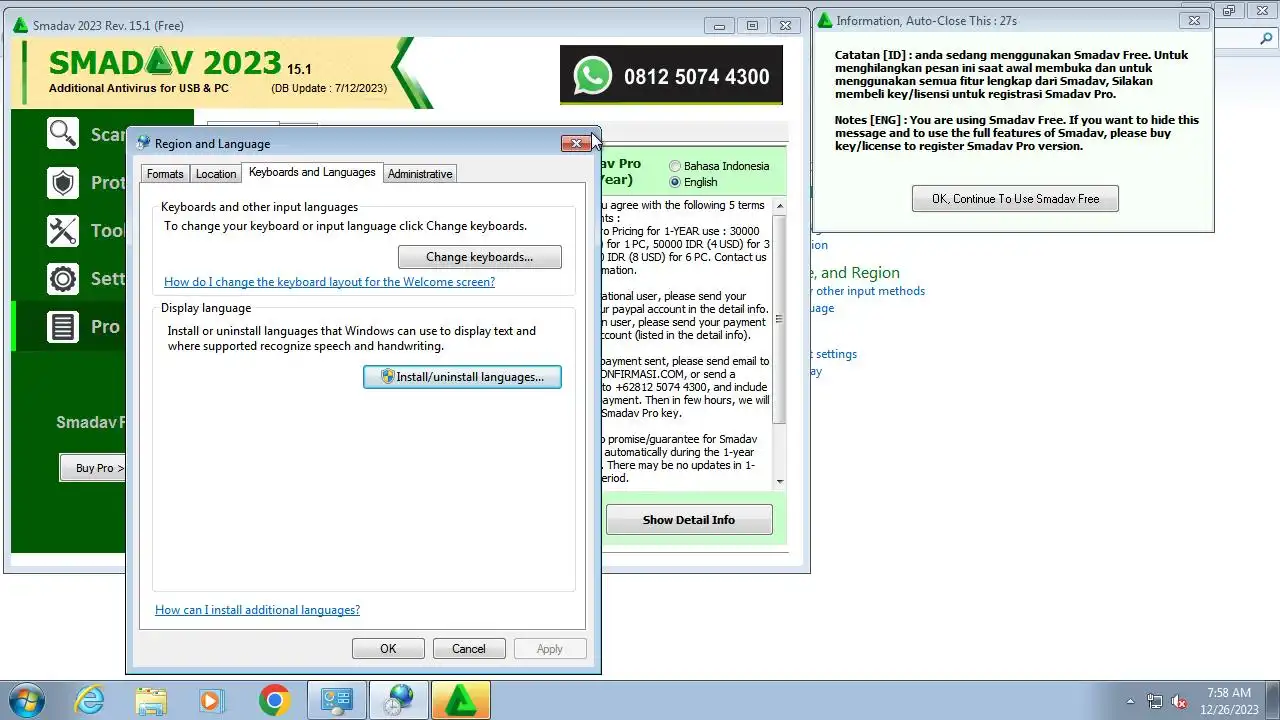Viewport: 1280px width, 720px height.
Task: Open 'How can I install additional languages?' link
Action: click(x=257, y=610)
